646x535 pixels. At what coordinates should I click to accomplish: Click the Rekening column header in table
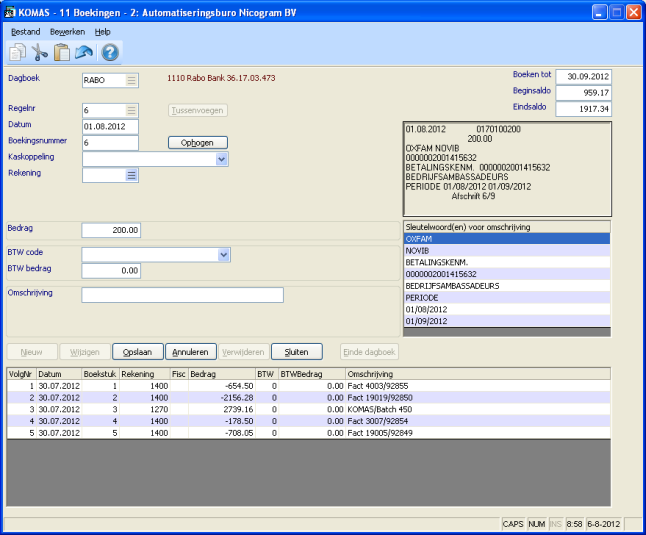pos(145,374)
